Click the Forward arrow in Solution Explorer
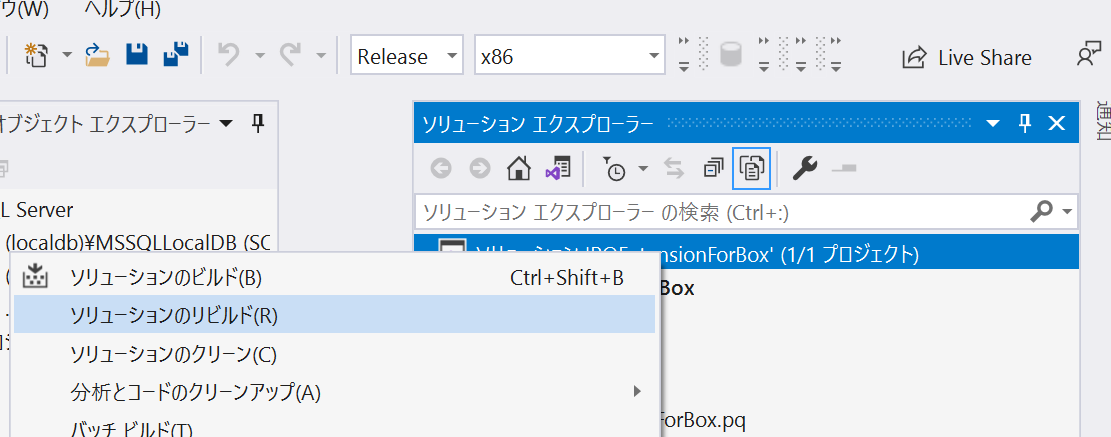 pyautogui.click(x=480, y=169)
